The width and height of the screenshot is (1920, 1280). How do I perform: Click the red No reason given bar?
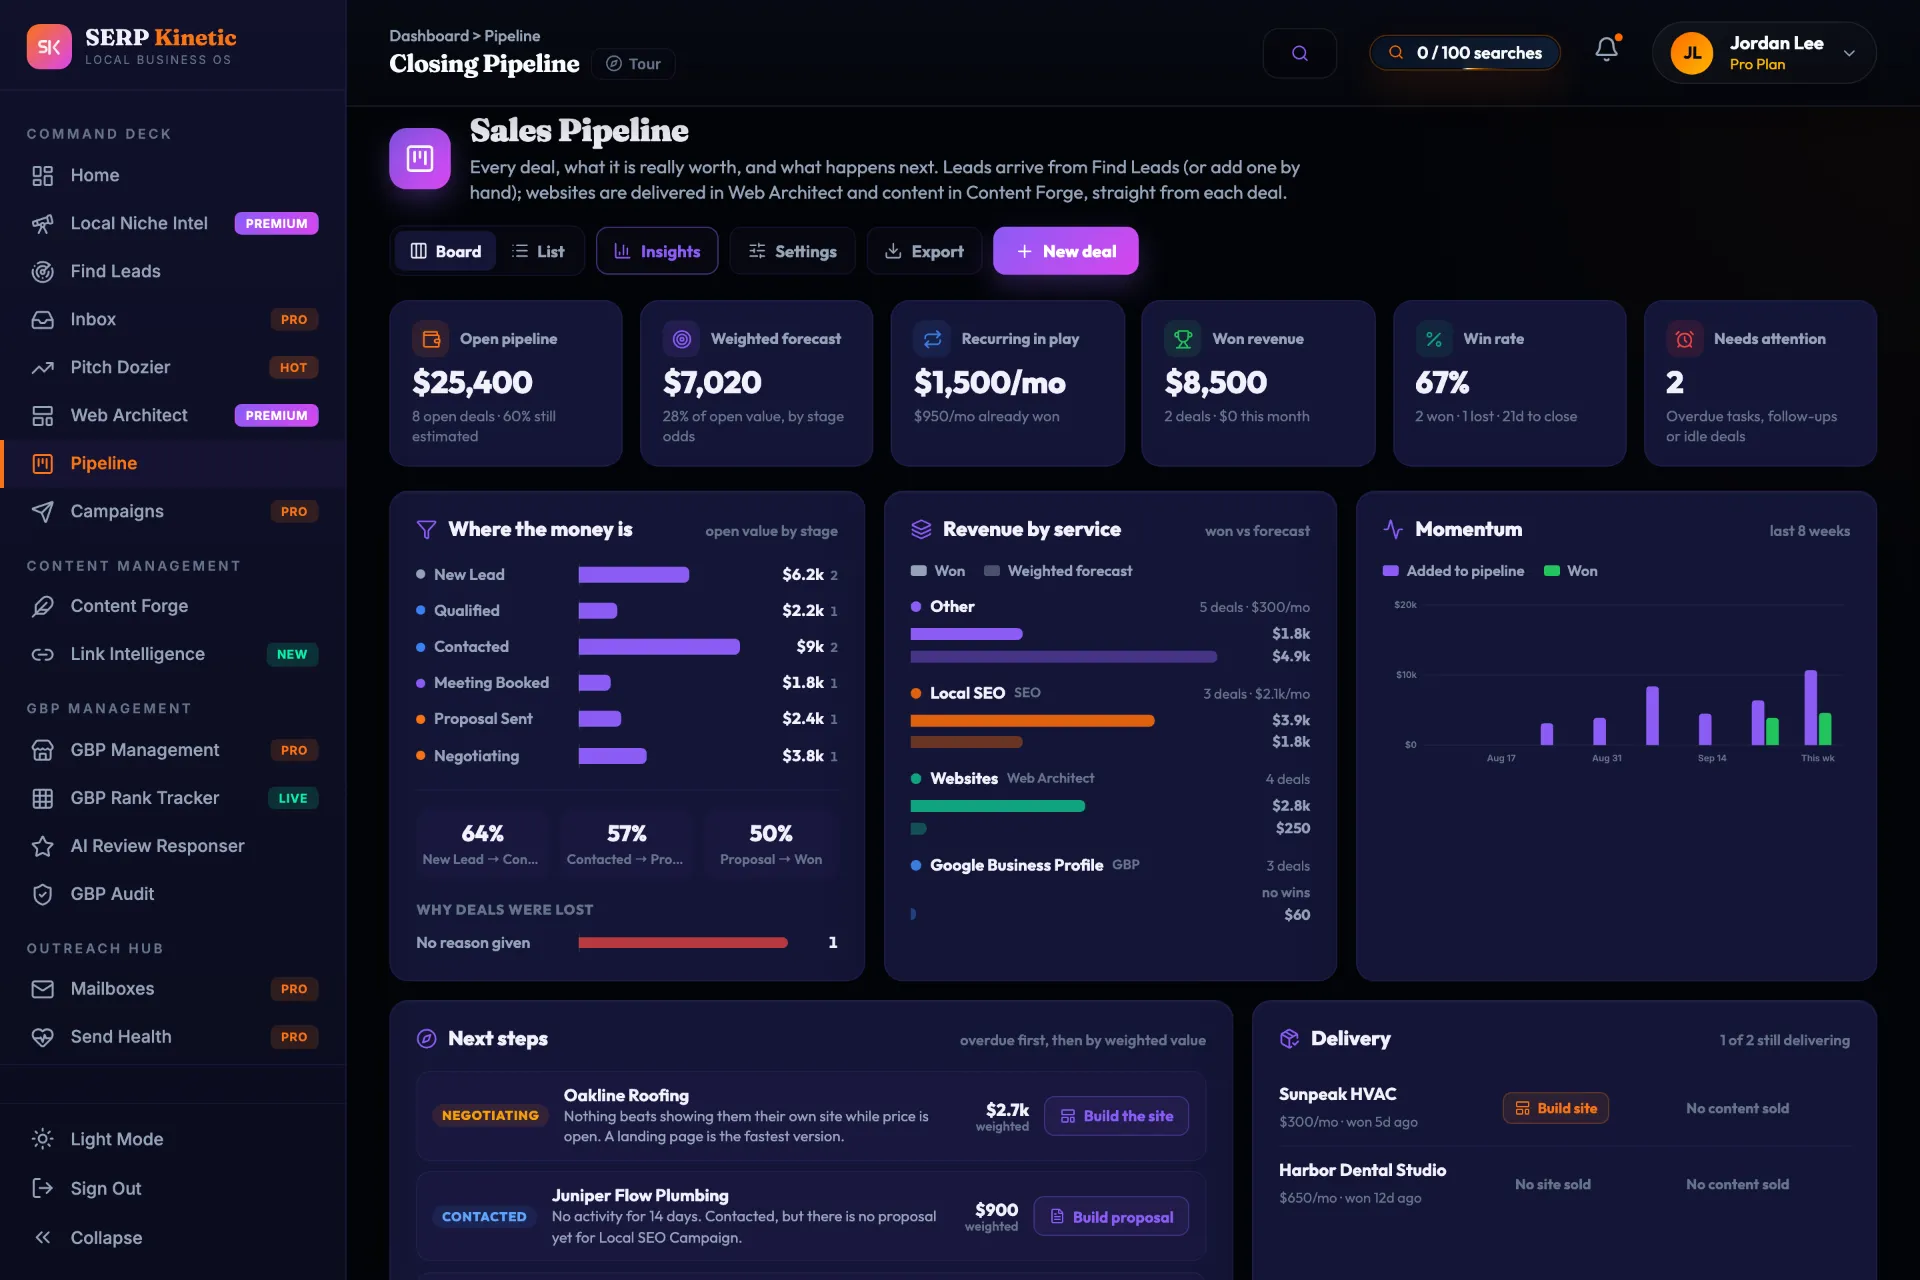(x=683, y=943)
